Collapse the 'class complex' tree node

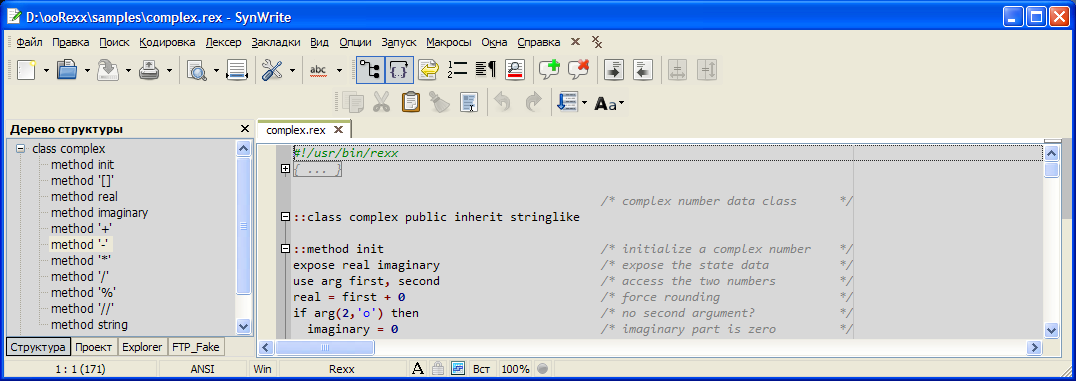click(x=21, y=149)
